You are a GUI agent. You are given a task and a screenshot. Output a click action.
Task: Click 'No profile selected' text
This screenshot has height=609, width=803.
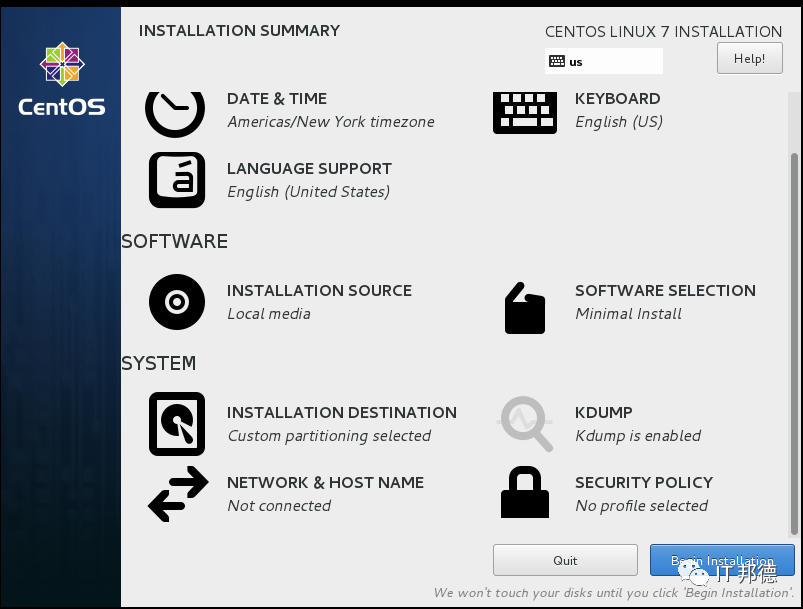pyautogui.click(x=642, y=506)
